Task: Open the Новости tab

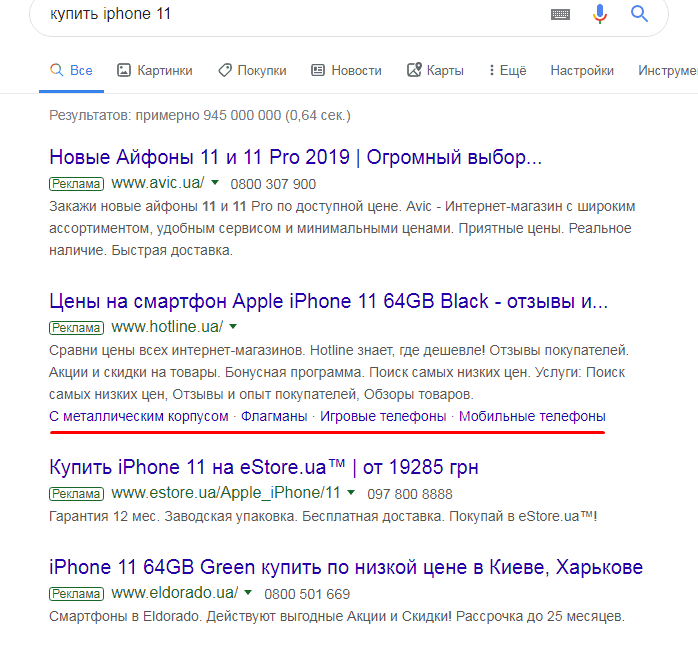Action: (x=346, y=70)
